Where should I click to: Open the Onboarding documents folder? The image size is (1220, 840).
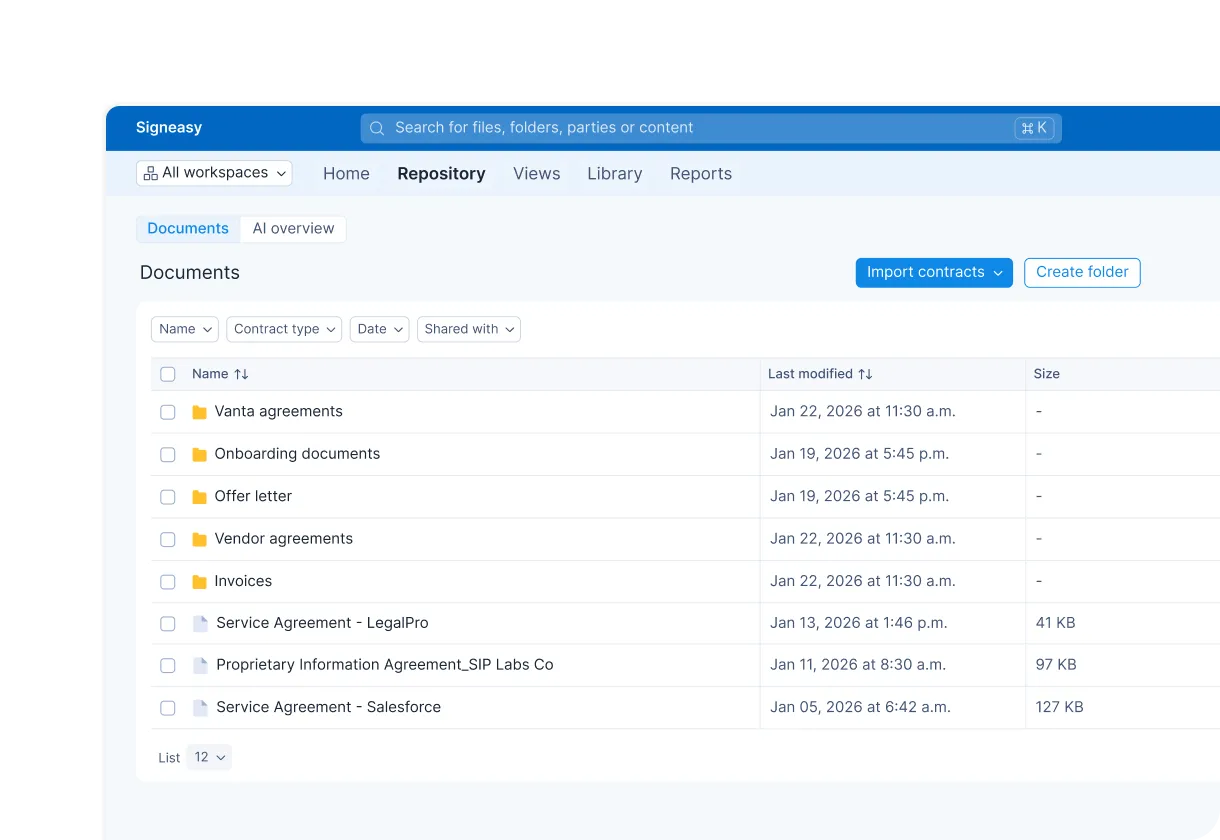click(x=297, y=453)
